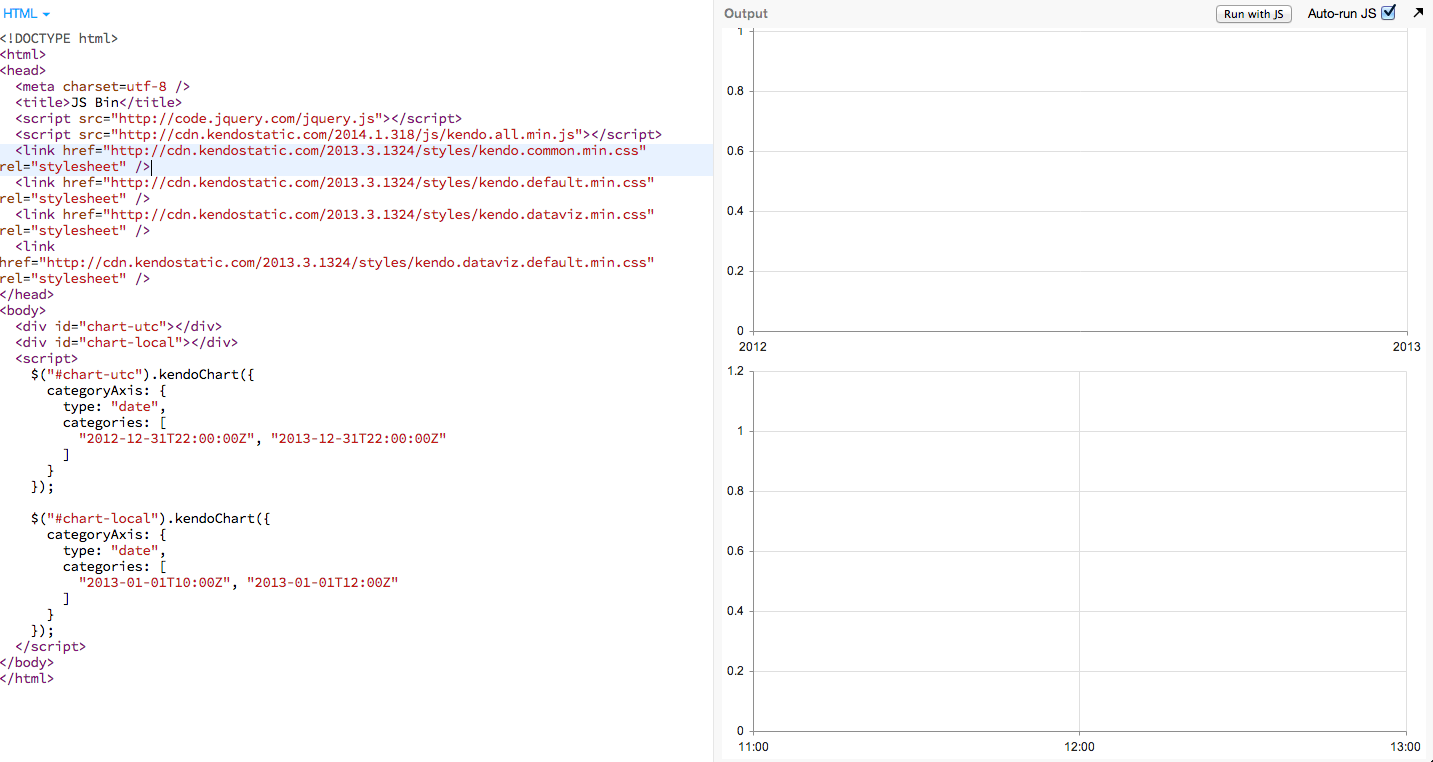The image size is (1433, 762).
Task: Click the 11:00 axis label
Action: [753, 747]
